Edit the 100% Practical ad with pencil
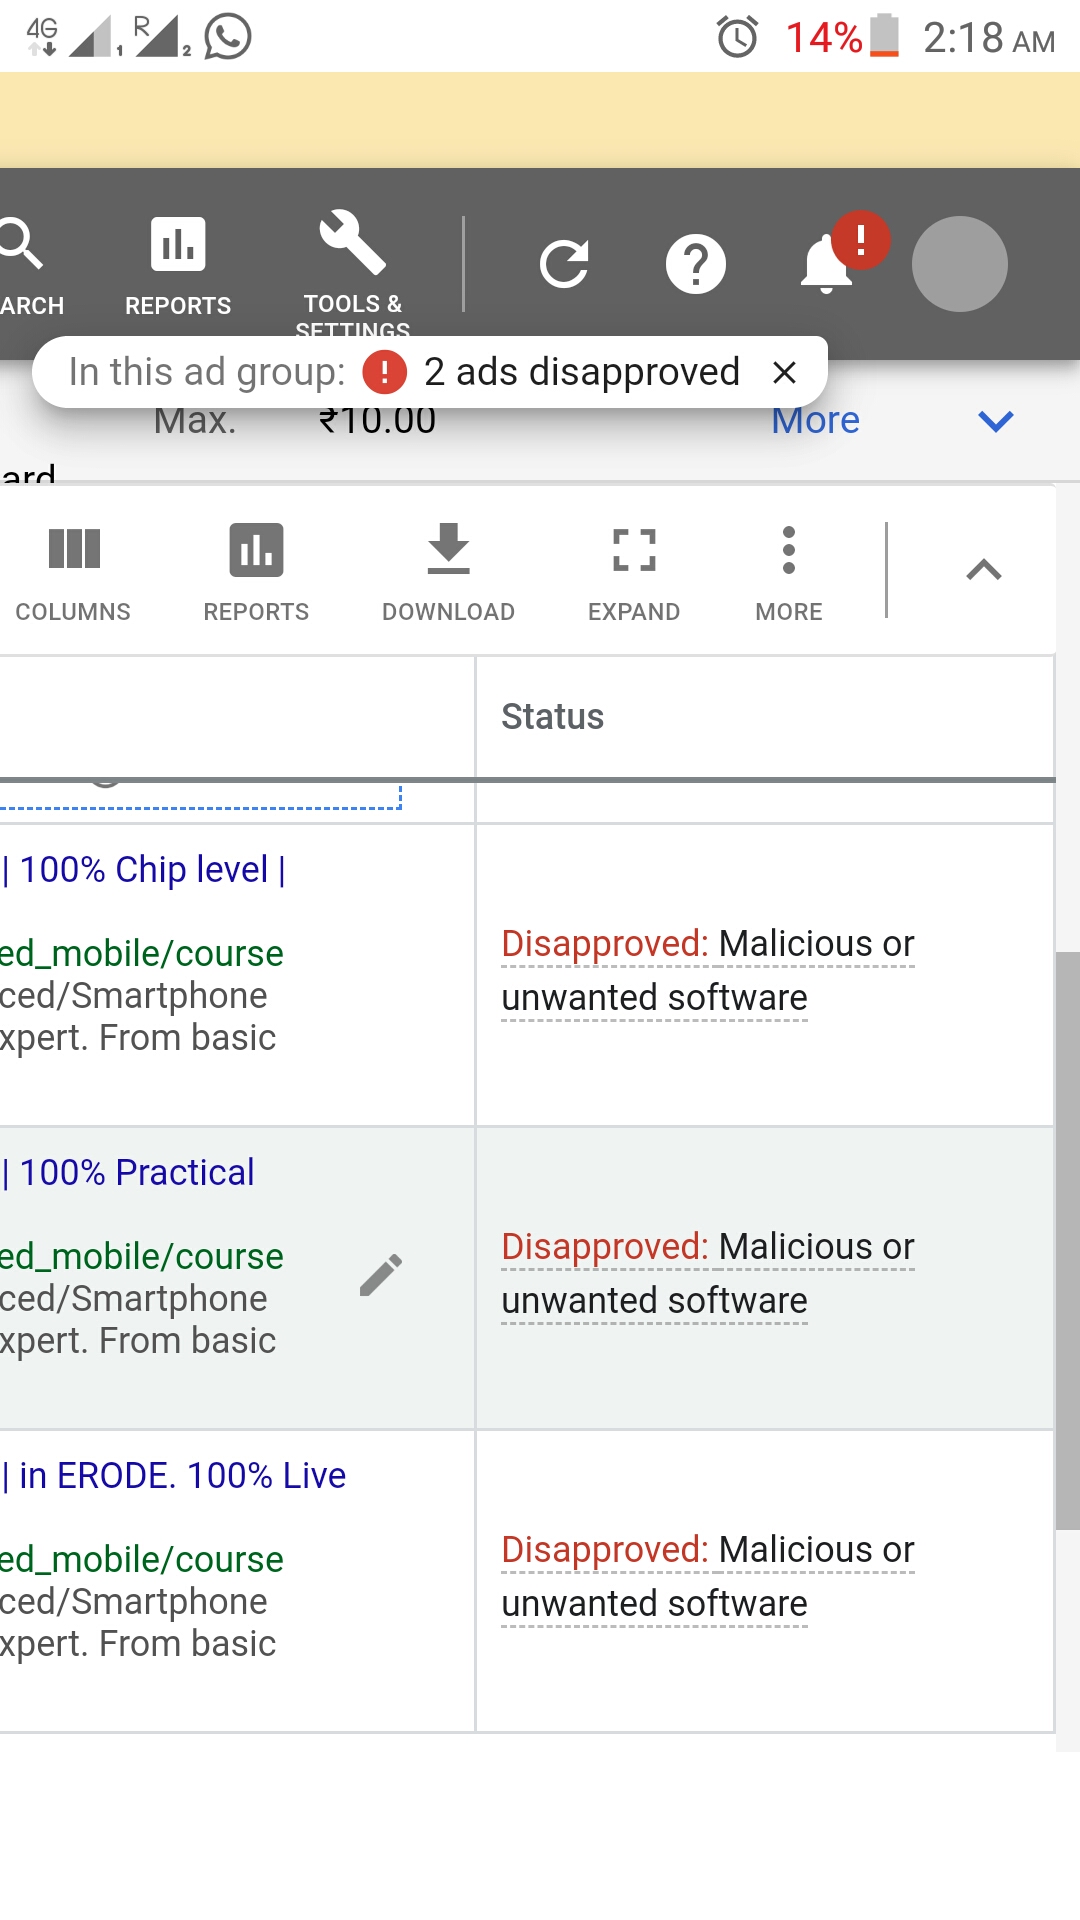Screen dimensions: 1080x1920 (381, 1275)
